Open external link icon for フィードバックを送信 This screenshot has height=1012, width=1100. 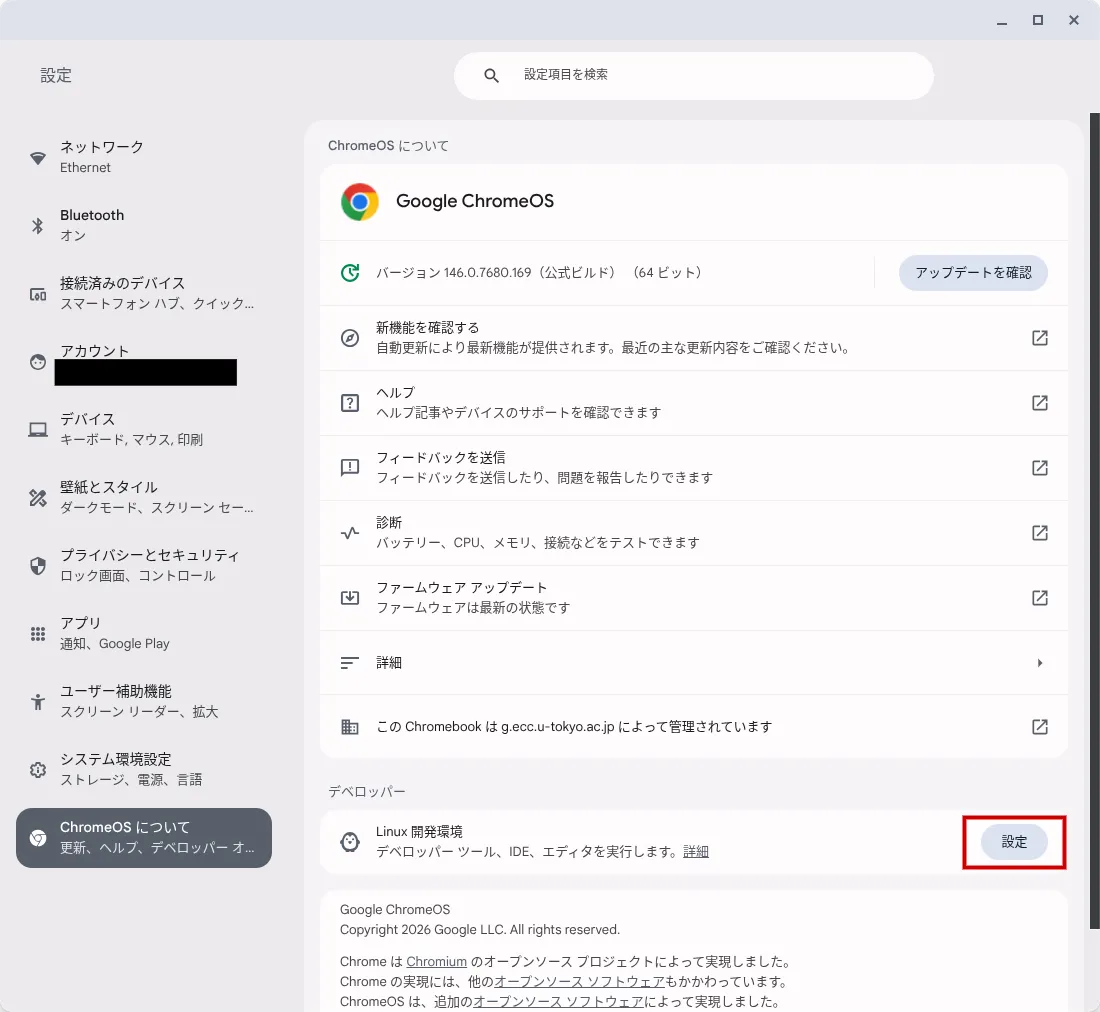[1040, 468]
